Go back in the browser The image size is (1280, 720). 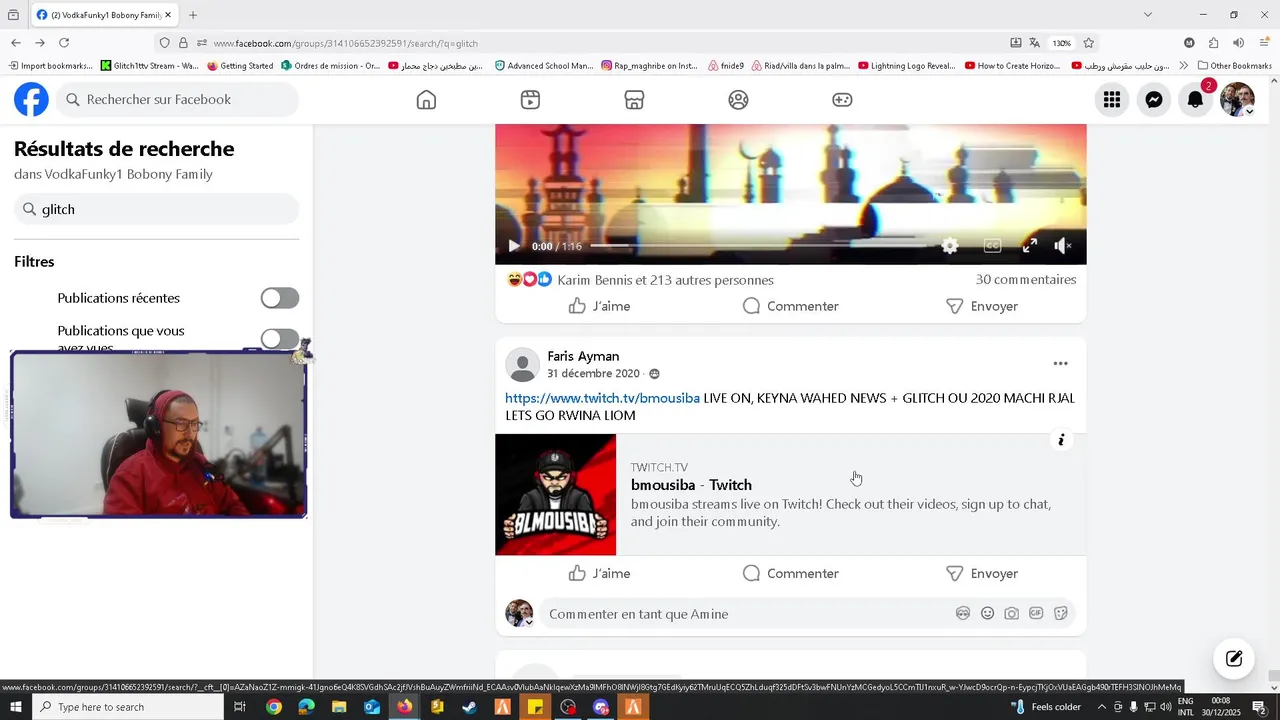tap(16, 43)
